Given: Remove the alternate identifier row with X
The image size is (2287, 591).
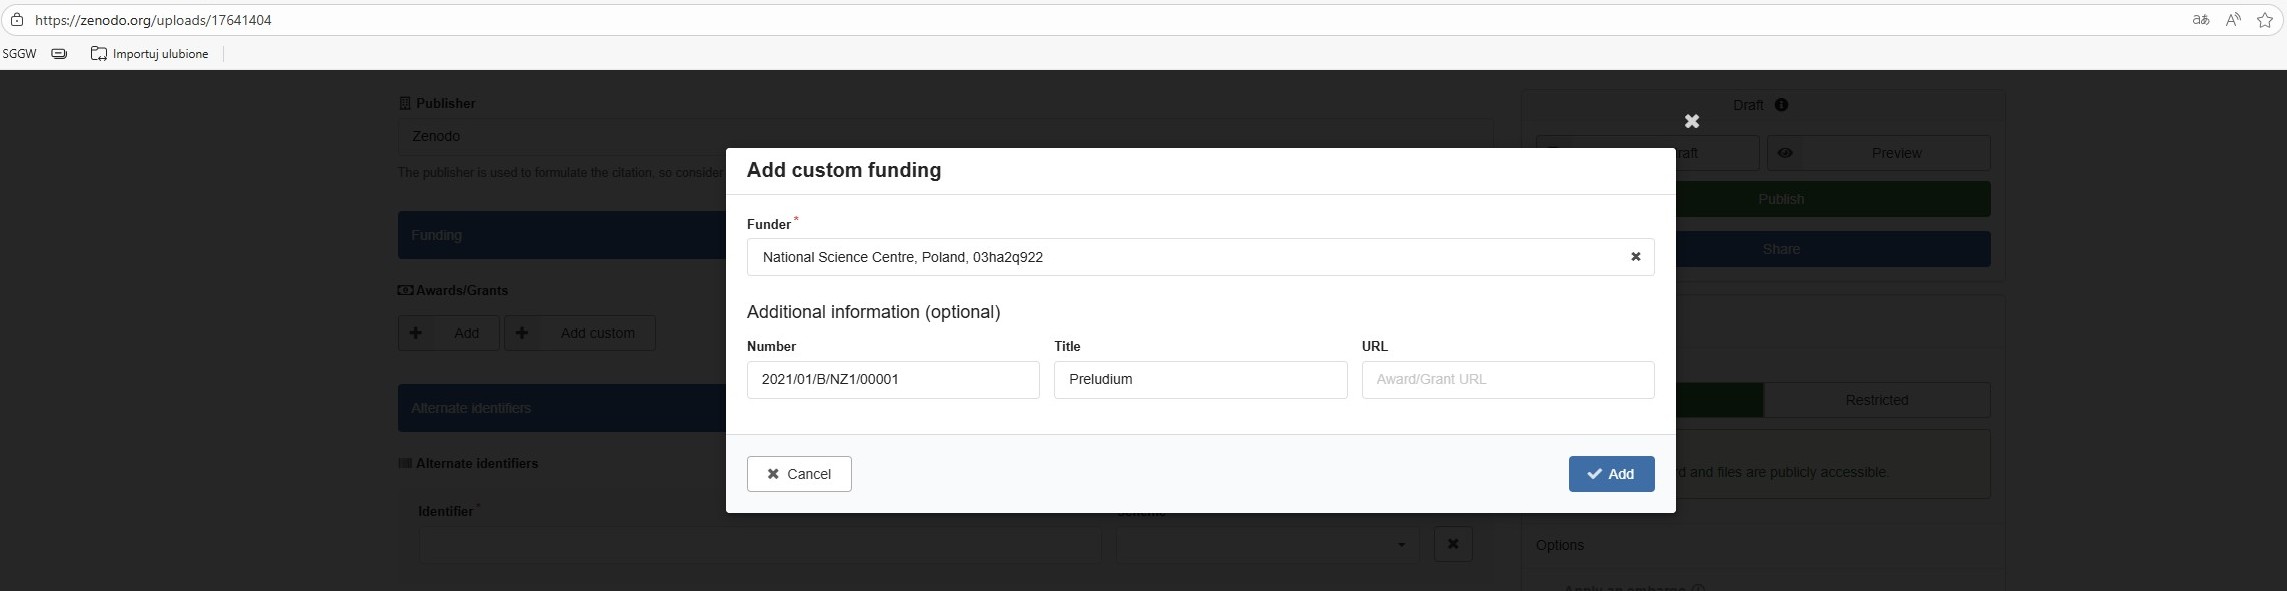Looking at the screenshot, I should 1453,544.
